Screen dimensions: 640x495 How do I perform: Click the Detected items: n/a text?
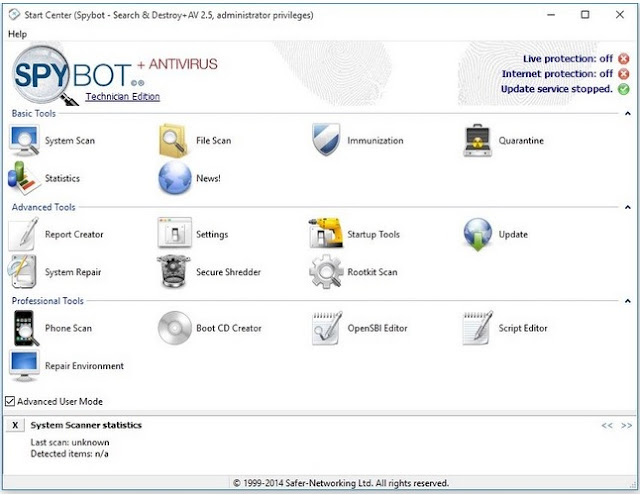[x=69, y=454]
